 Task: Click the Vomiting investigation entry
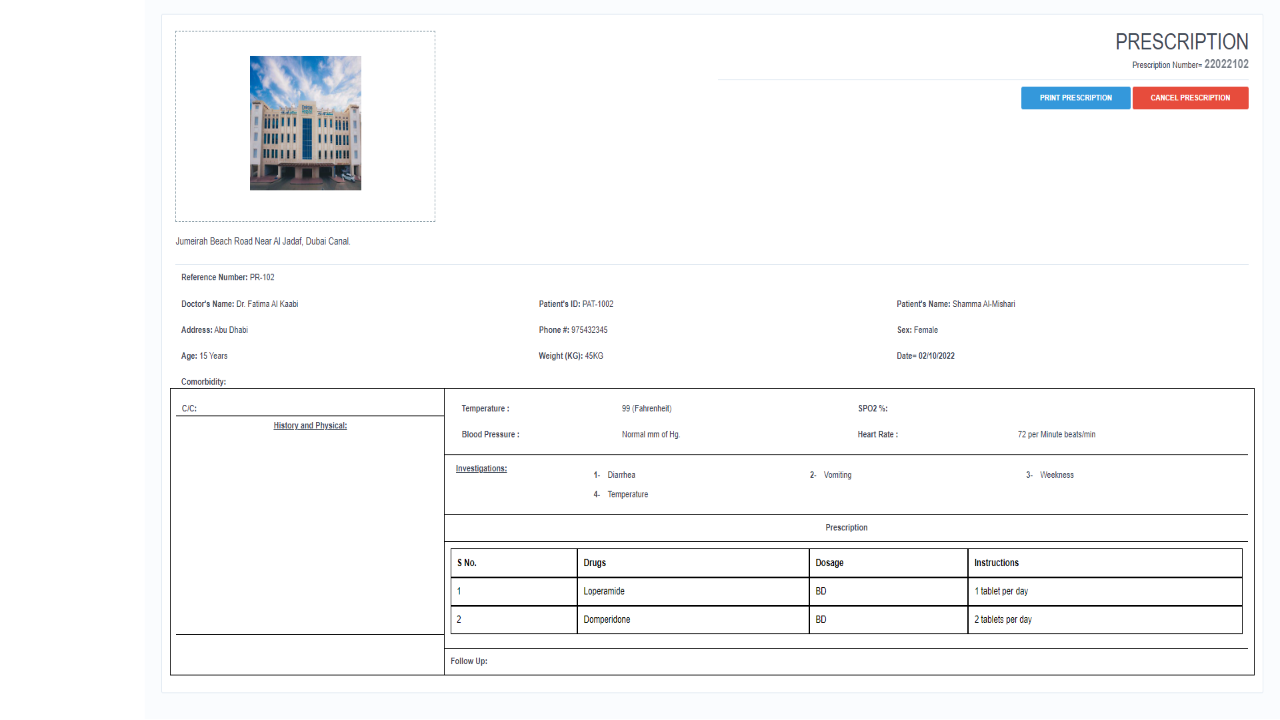(837, 474)
